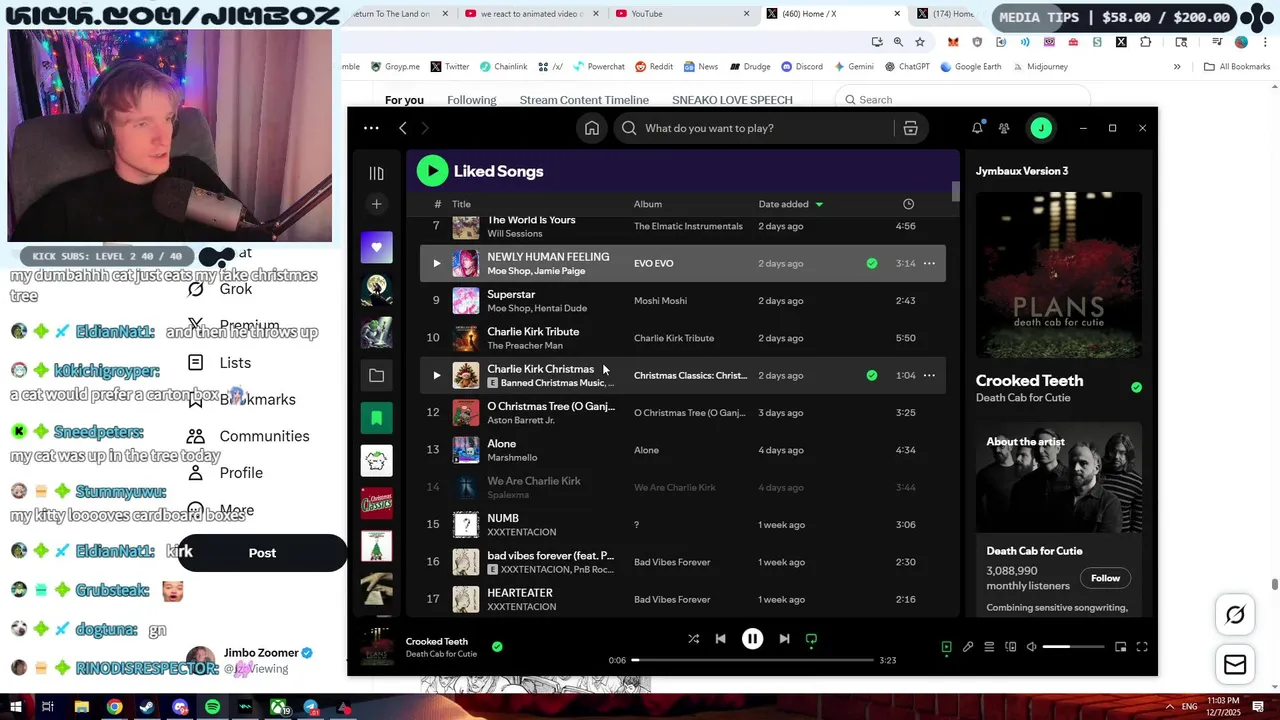1280x720 pixels.
Task: Expand the hidden bookmarks chevron
Action: pos(1177,67)
